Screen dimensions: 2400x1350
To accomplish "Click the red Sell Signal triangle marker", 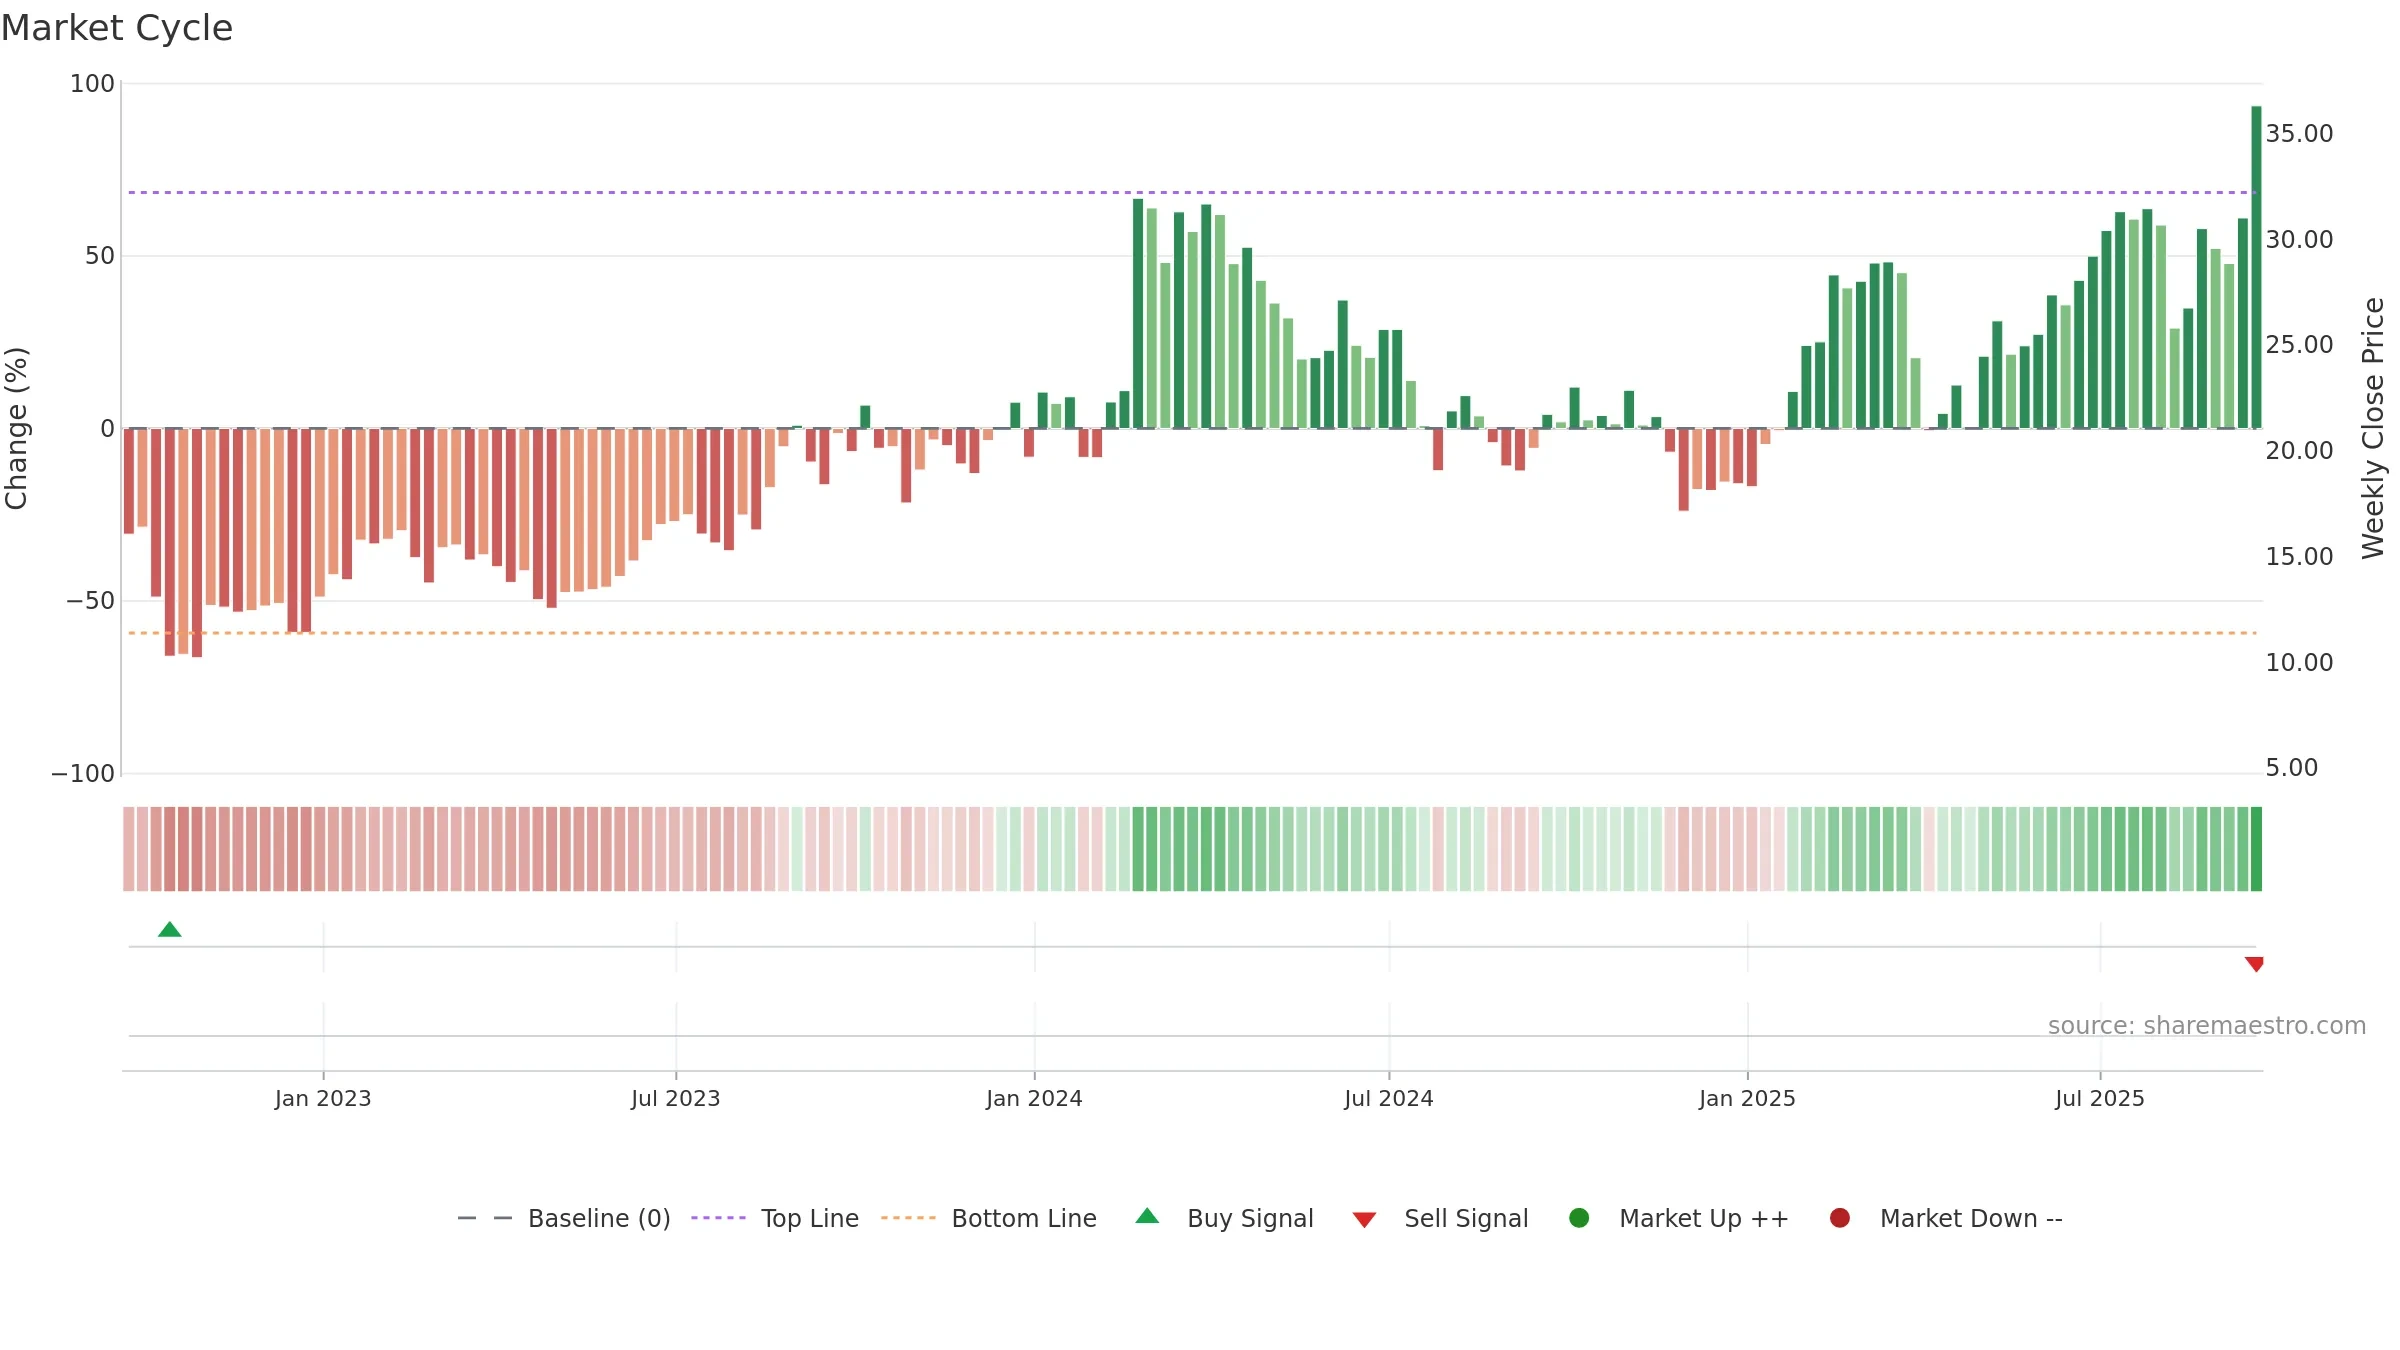I will [x=2254, y=964].
